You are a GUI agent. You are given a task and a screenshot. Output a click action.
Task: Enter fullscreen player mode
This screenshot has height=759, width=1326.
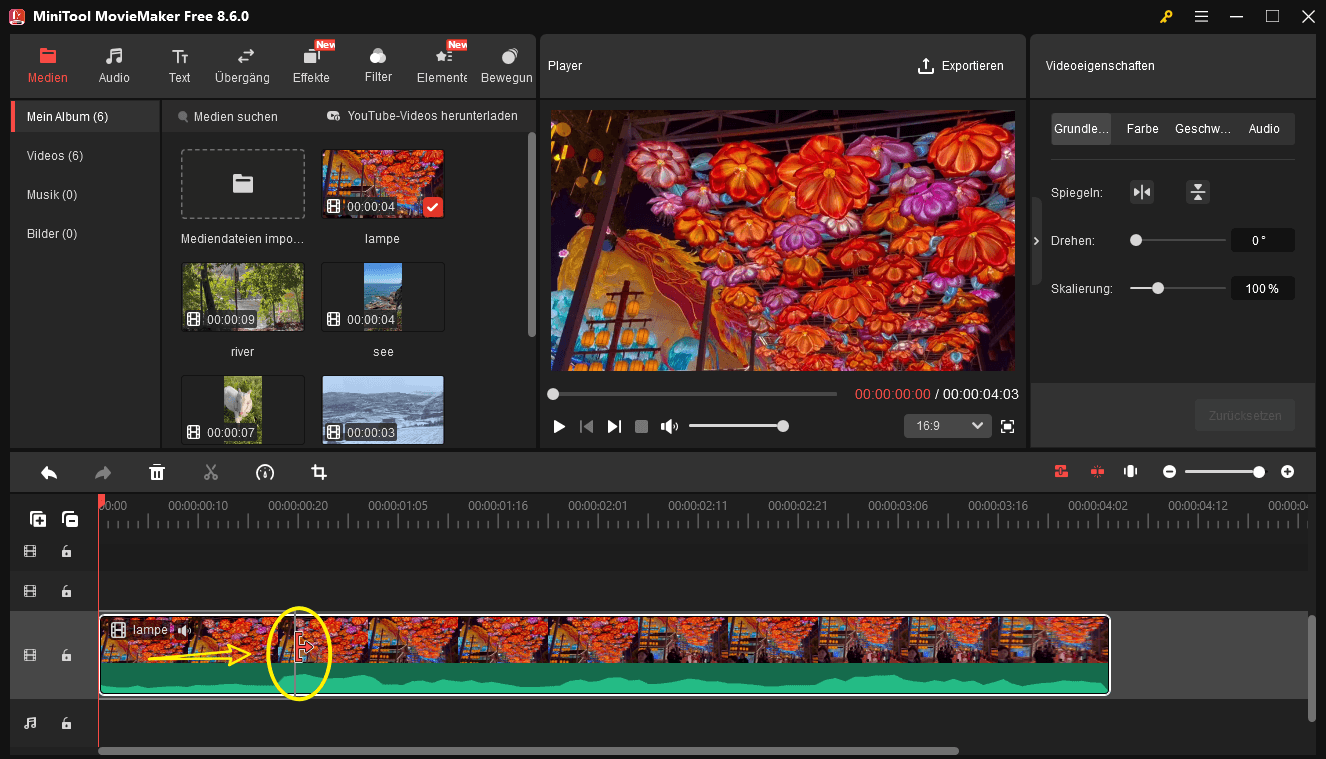pyautogui.click(x=1007, y=425)
